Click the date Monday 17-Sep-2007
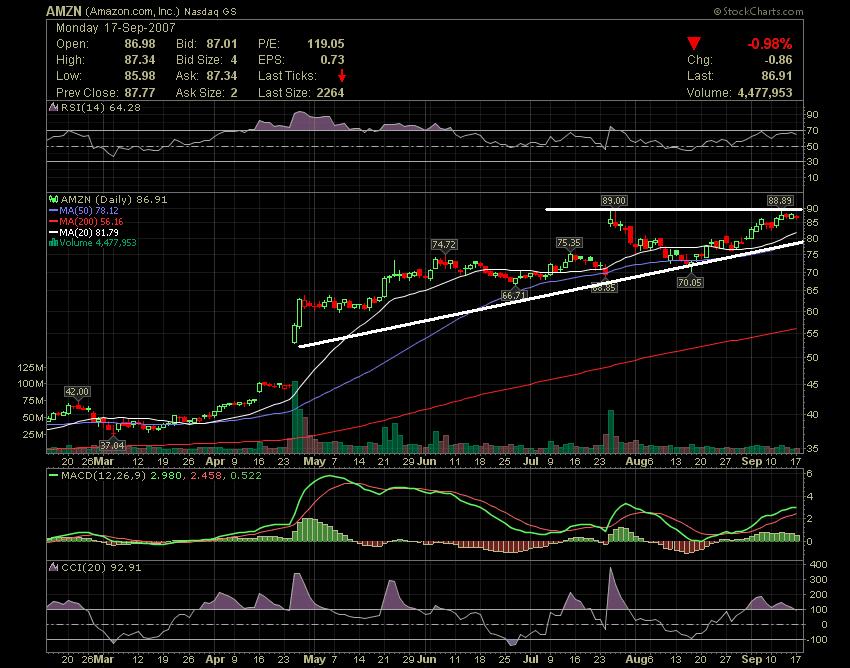 point(115,28)
